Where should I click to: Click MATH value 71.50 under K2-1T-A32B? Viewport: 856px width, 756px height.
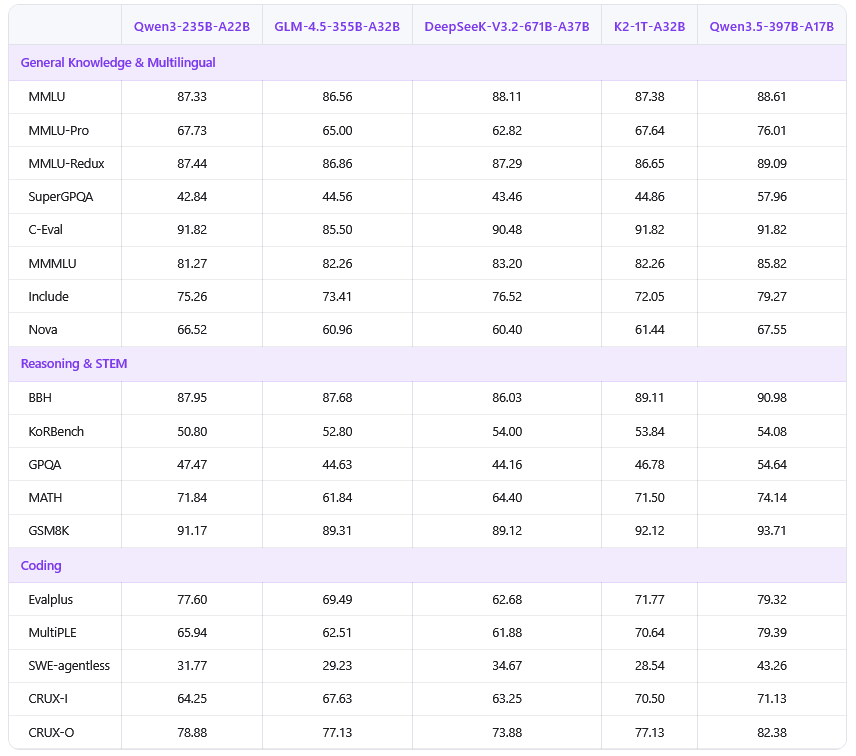click(x=649, y=497)
